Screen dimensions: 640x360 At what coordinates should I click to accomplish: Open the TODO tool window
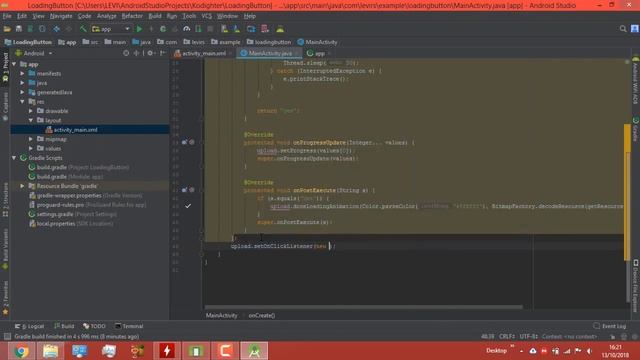[x=94, y=326]
